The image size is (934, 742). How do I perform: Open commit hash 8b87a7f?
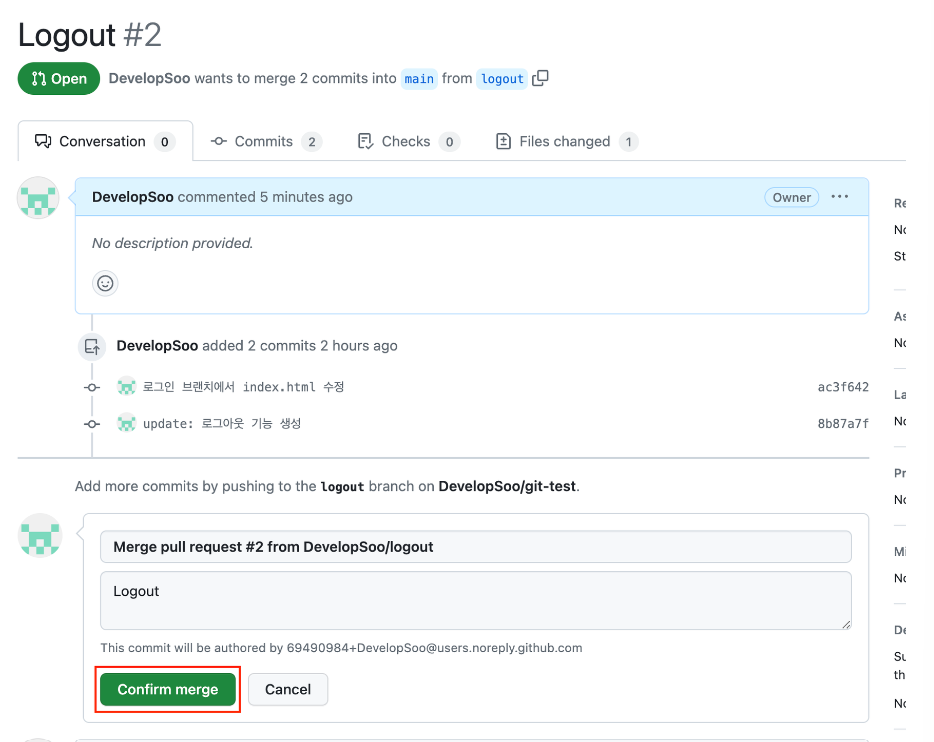843,423
